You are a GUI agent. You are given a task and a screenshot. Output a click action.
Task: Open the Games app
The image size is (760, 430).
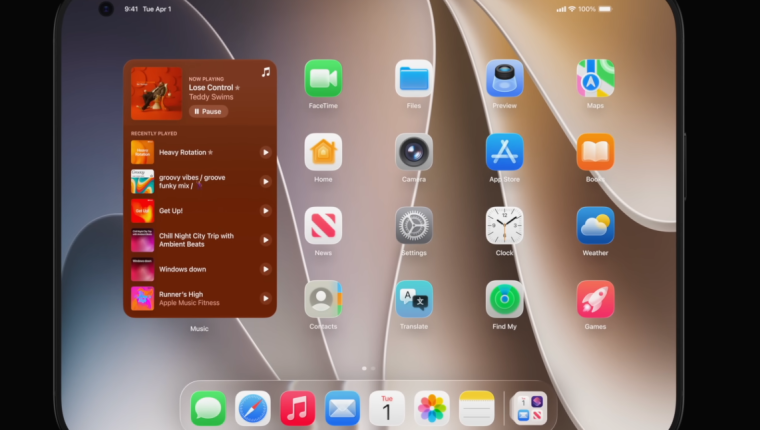(x=595, y=300)
